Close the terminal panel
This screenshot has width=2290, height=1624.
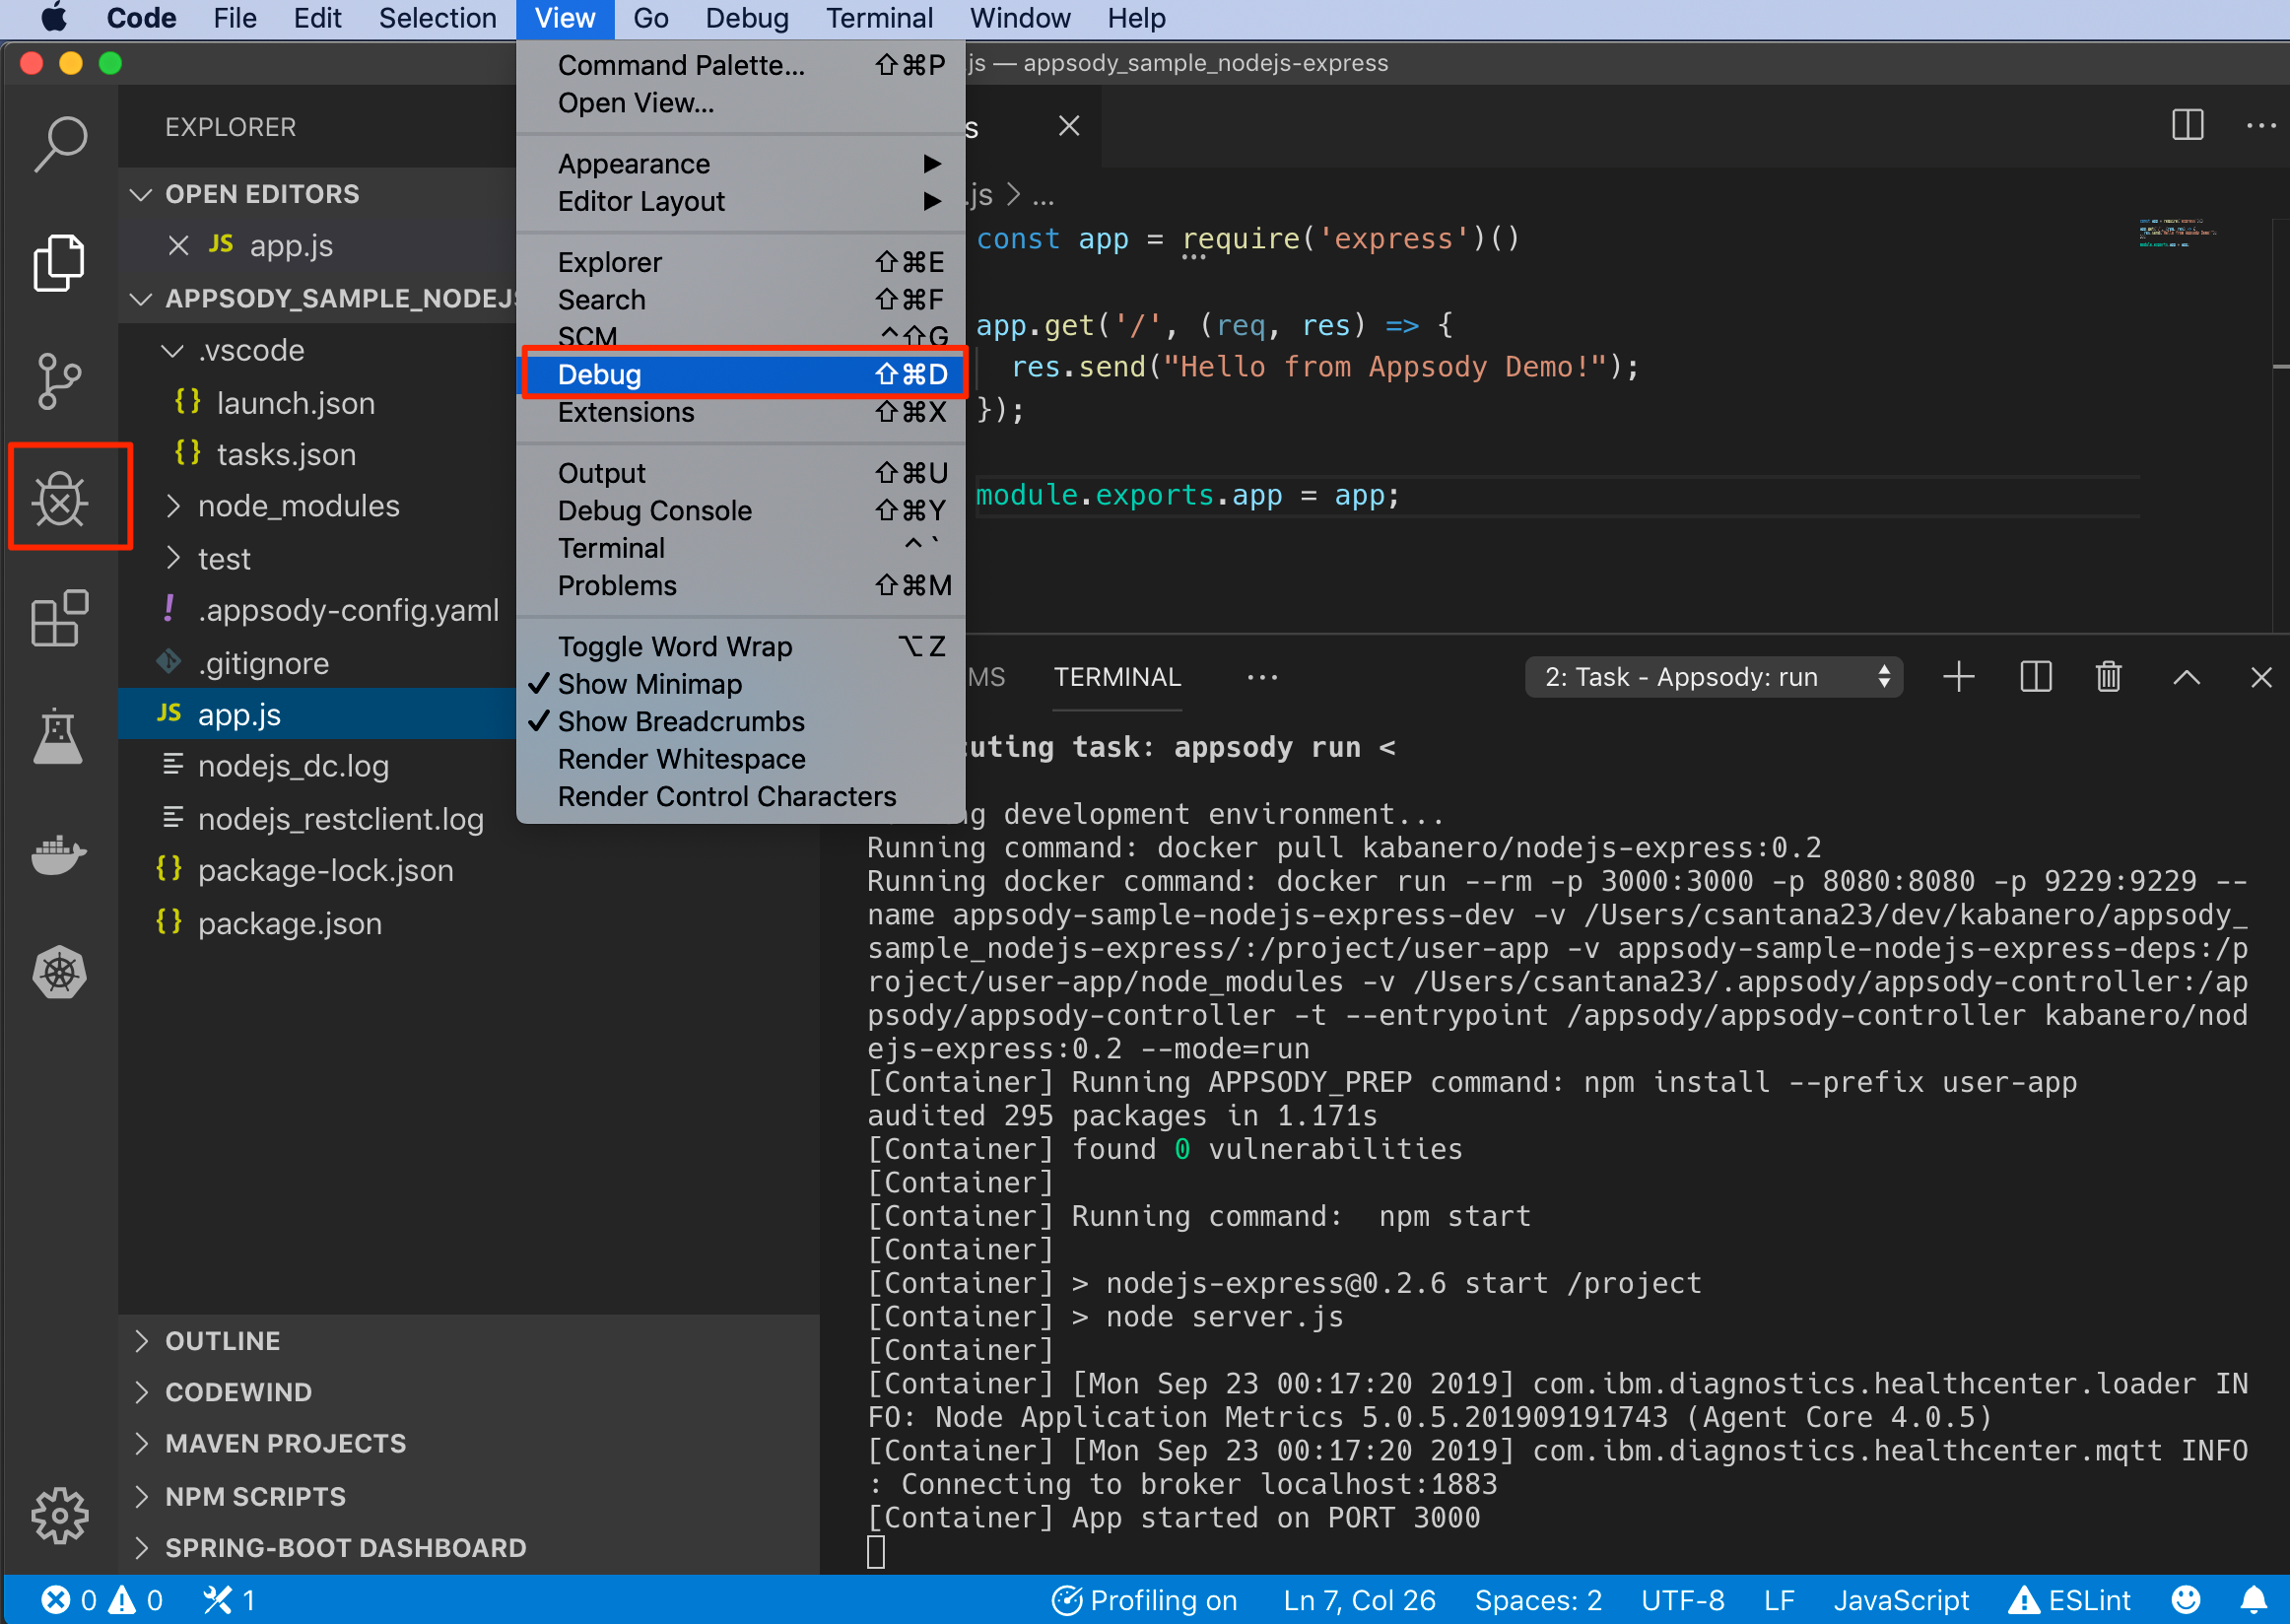click(x=2260, y=677)
